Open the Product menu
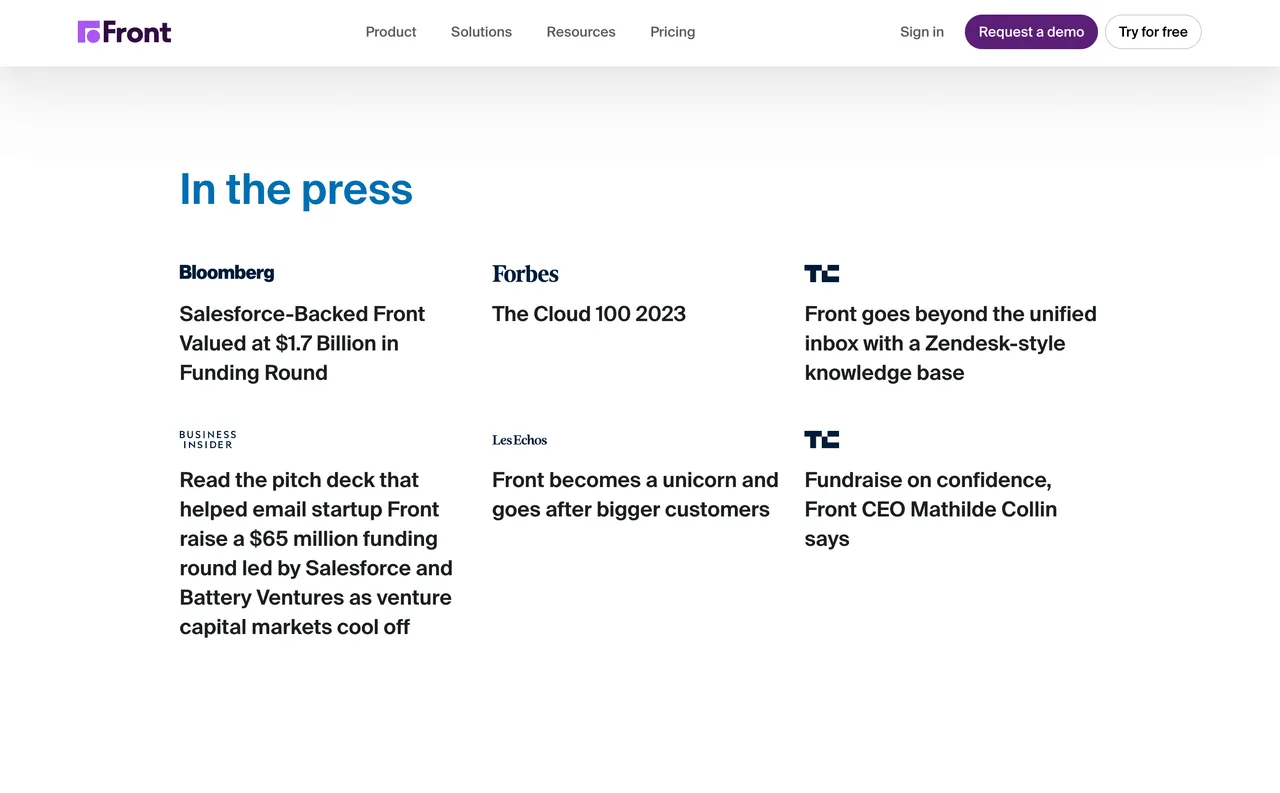Viewport: 1280px width, 793px height. pos(391,32)
